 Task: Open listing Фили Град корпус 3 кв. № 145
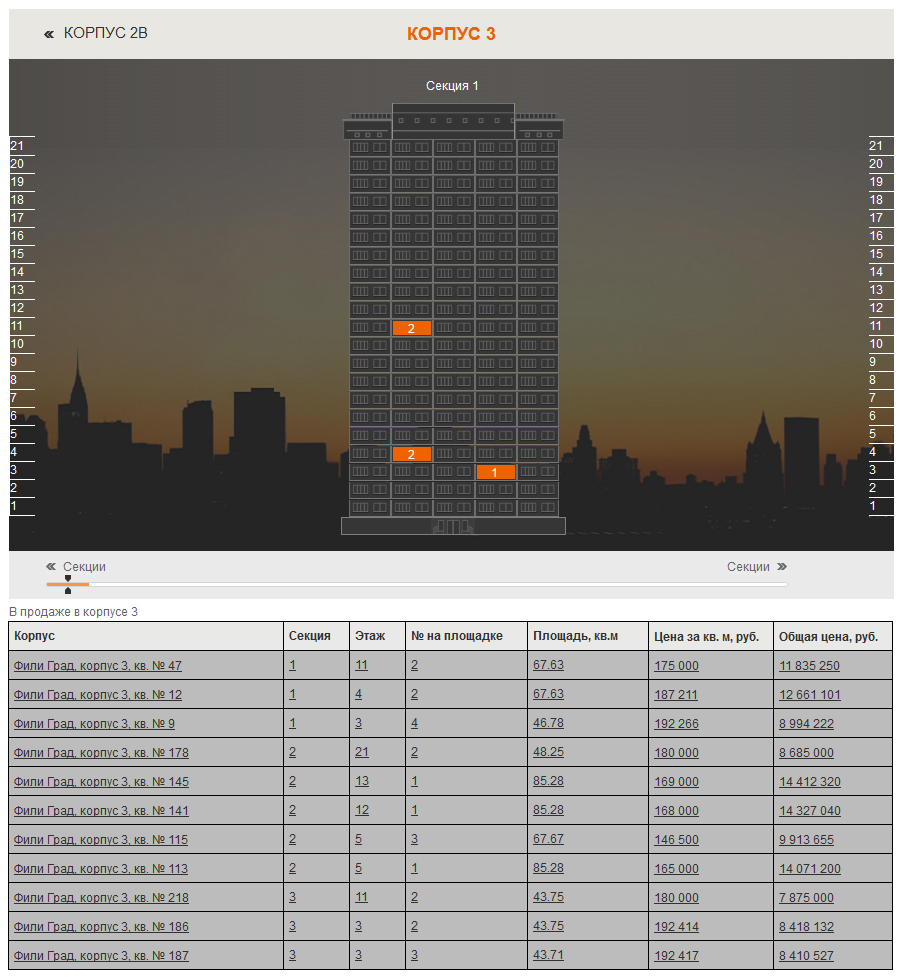click(101, 782)
